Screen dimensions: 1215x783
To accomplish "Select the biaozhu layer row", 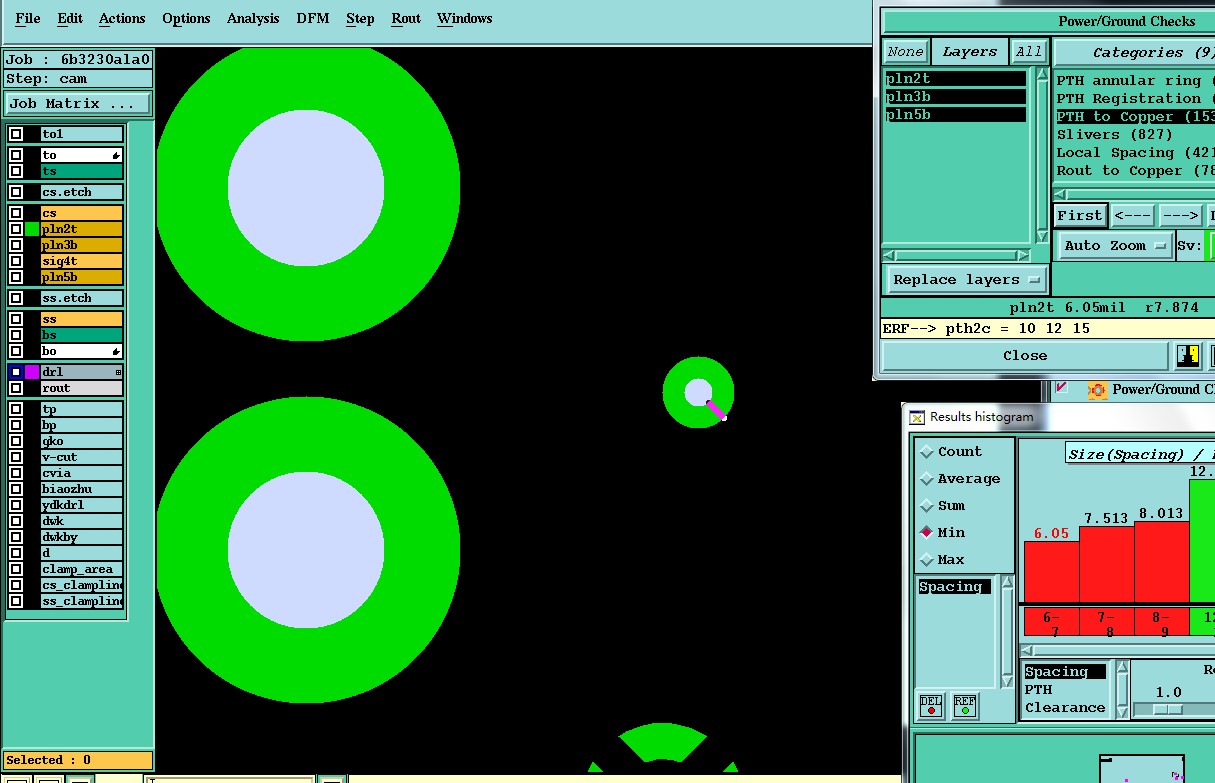I will 82,489.
